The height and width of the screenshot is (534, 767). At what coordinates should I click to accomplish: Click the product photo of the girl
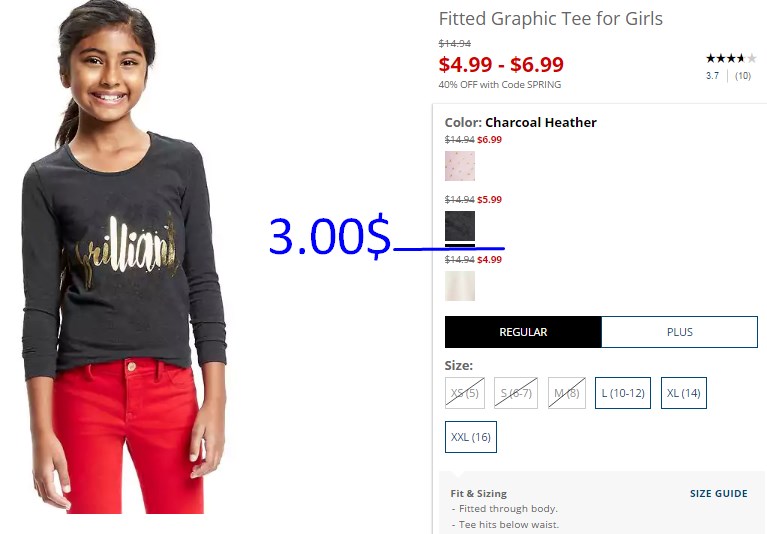[x=124, y=257]
